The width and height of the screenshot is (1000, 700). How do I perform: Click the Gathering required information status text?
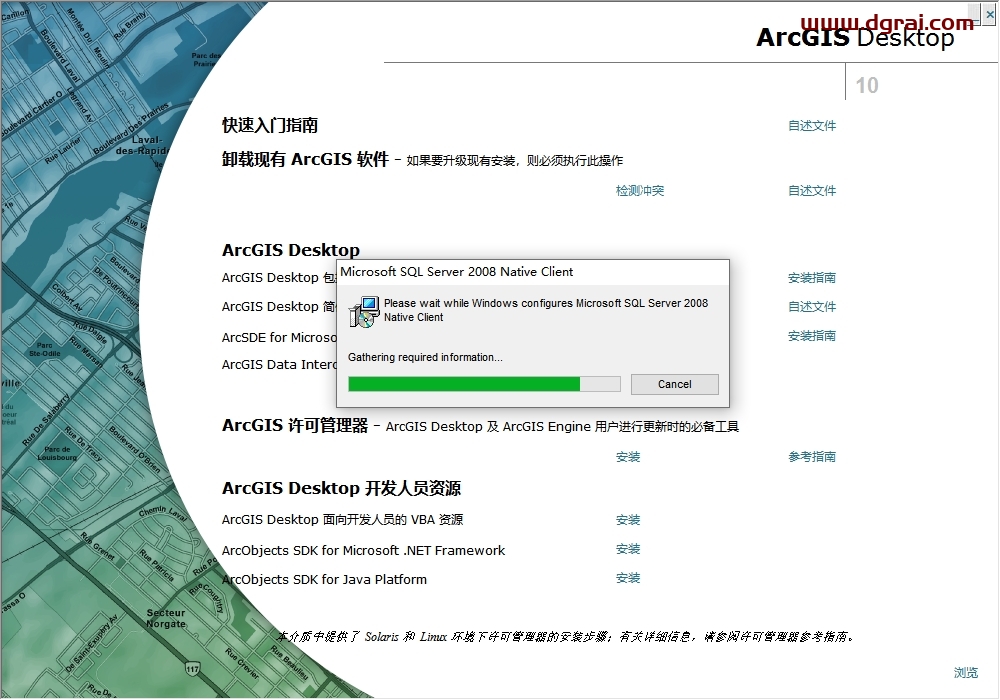point(425,358)
